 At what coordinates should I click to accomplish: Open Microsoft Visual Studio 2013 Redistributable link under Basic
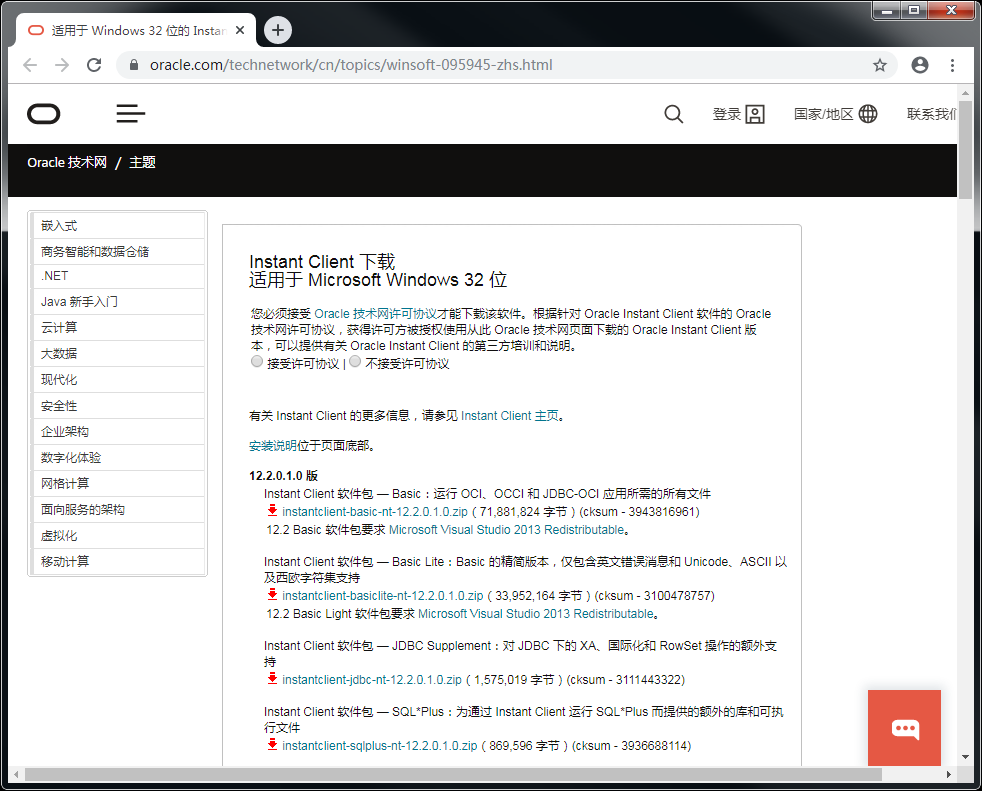[x=507, y=530]
